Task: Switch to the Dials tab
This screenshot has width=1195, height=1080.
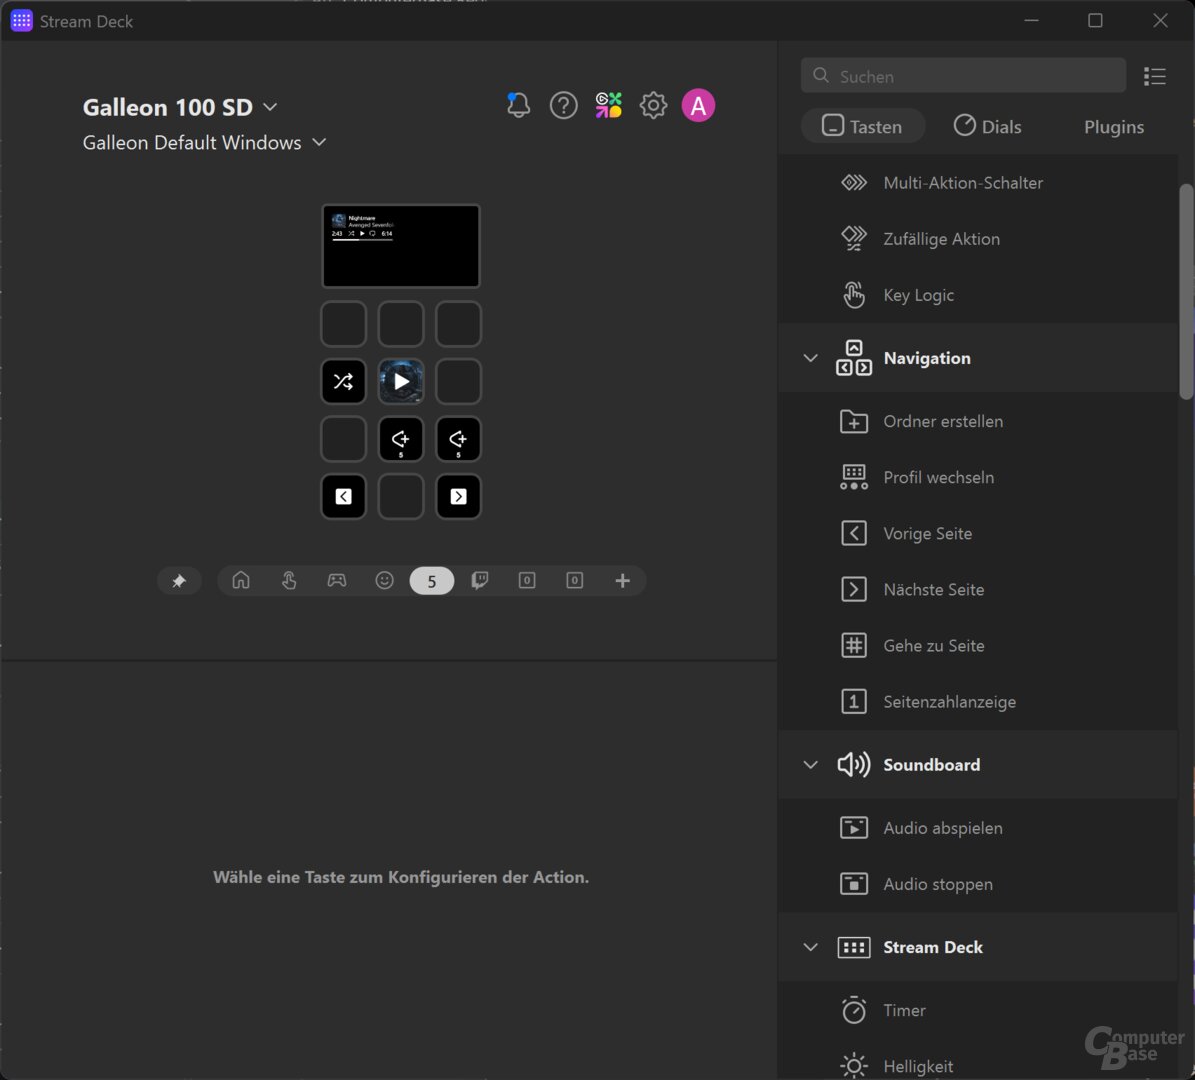Action: [x=988, y=126]
